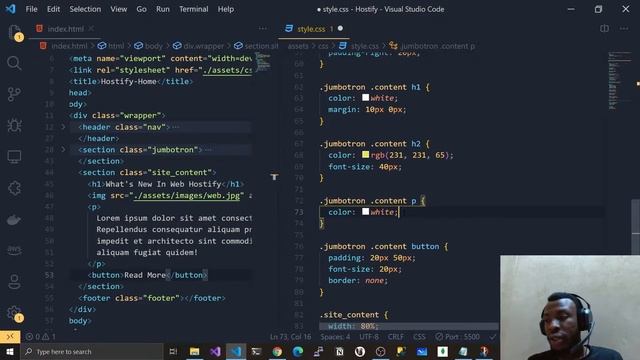Open the Source Control view
The height and width of the screenshot is (360, 640).
(14, 94)
